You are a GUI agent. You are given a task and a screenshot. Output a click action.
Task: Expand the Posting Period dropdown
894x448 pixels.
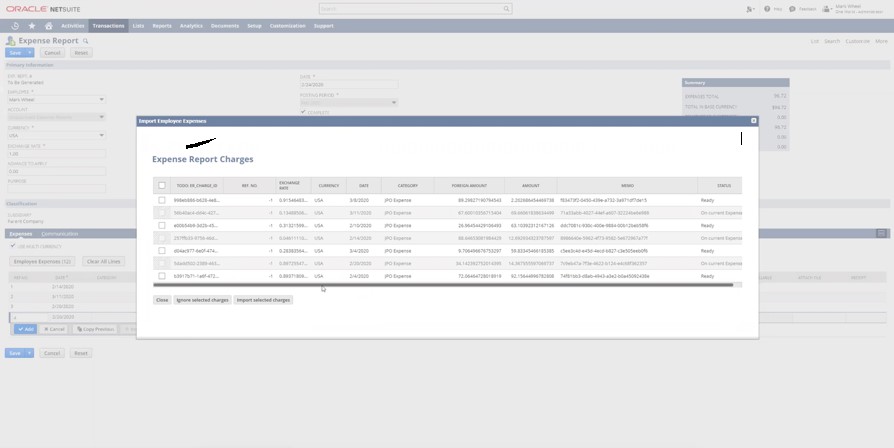point(394,102)
